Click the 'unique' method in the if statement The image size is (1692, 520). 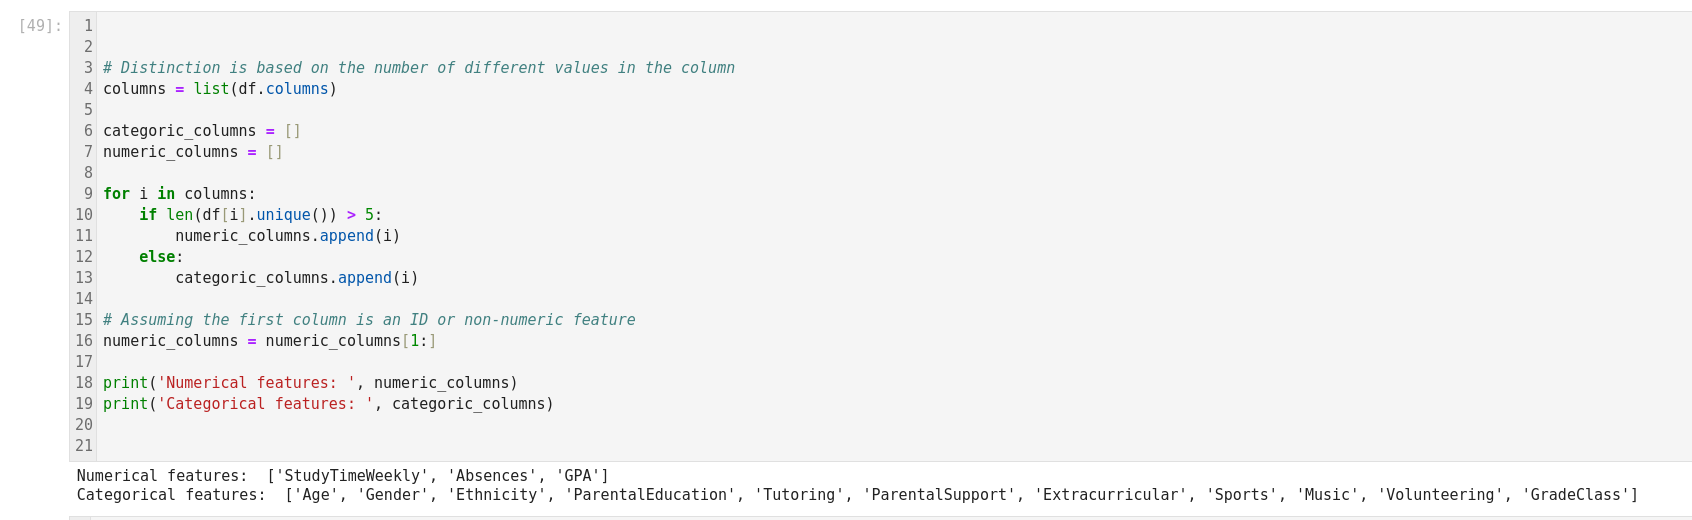[x=283, y=215]
